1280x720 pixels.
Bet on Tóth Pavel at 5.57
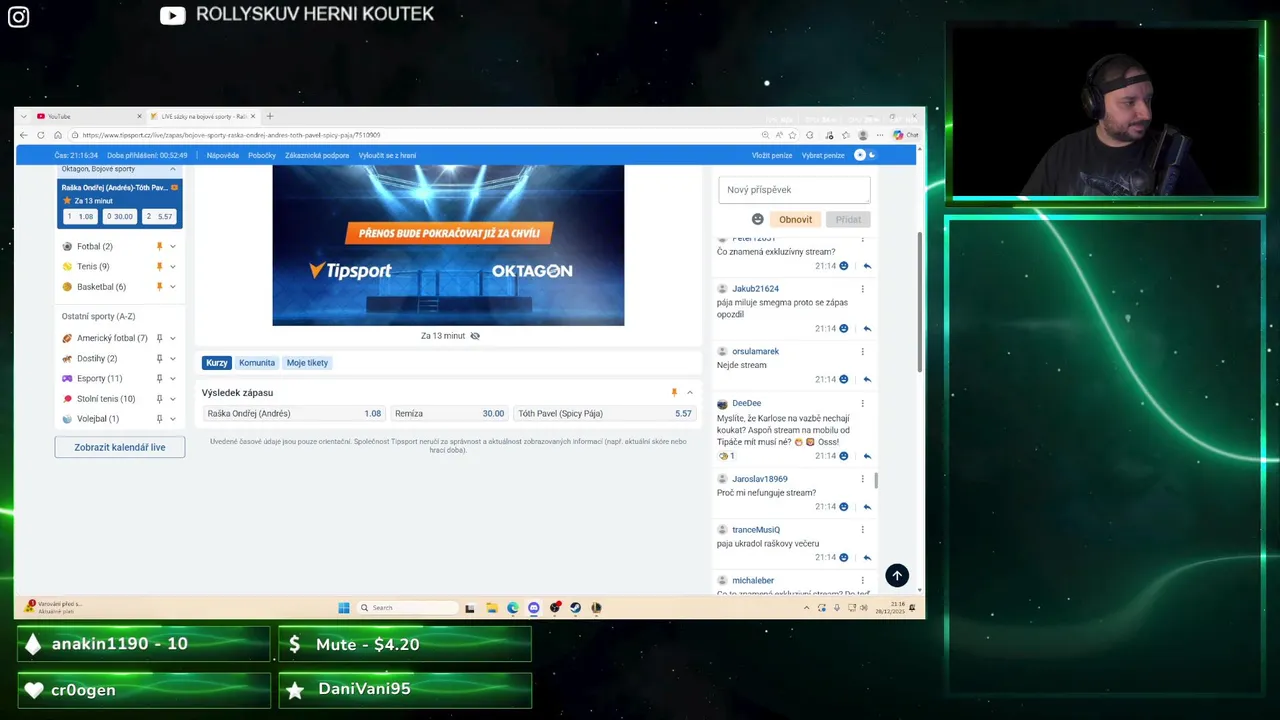[x=606, y=413]
